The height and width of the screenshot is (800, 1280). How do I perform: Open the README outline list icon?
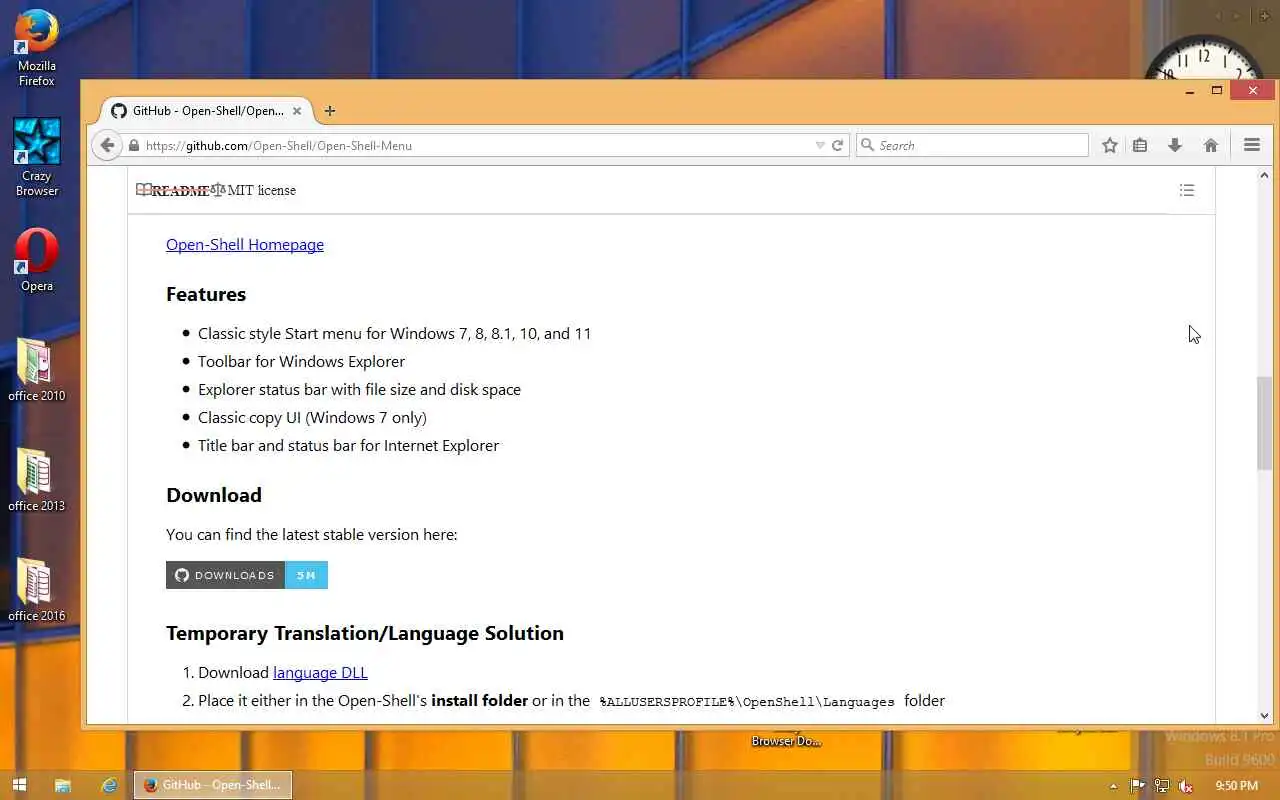pyautogui.click(x=1187, y=190)
